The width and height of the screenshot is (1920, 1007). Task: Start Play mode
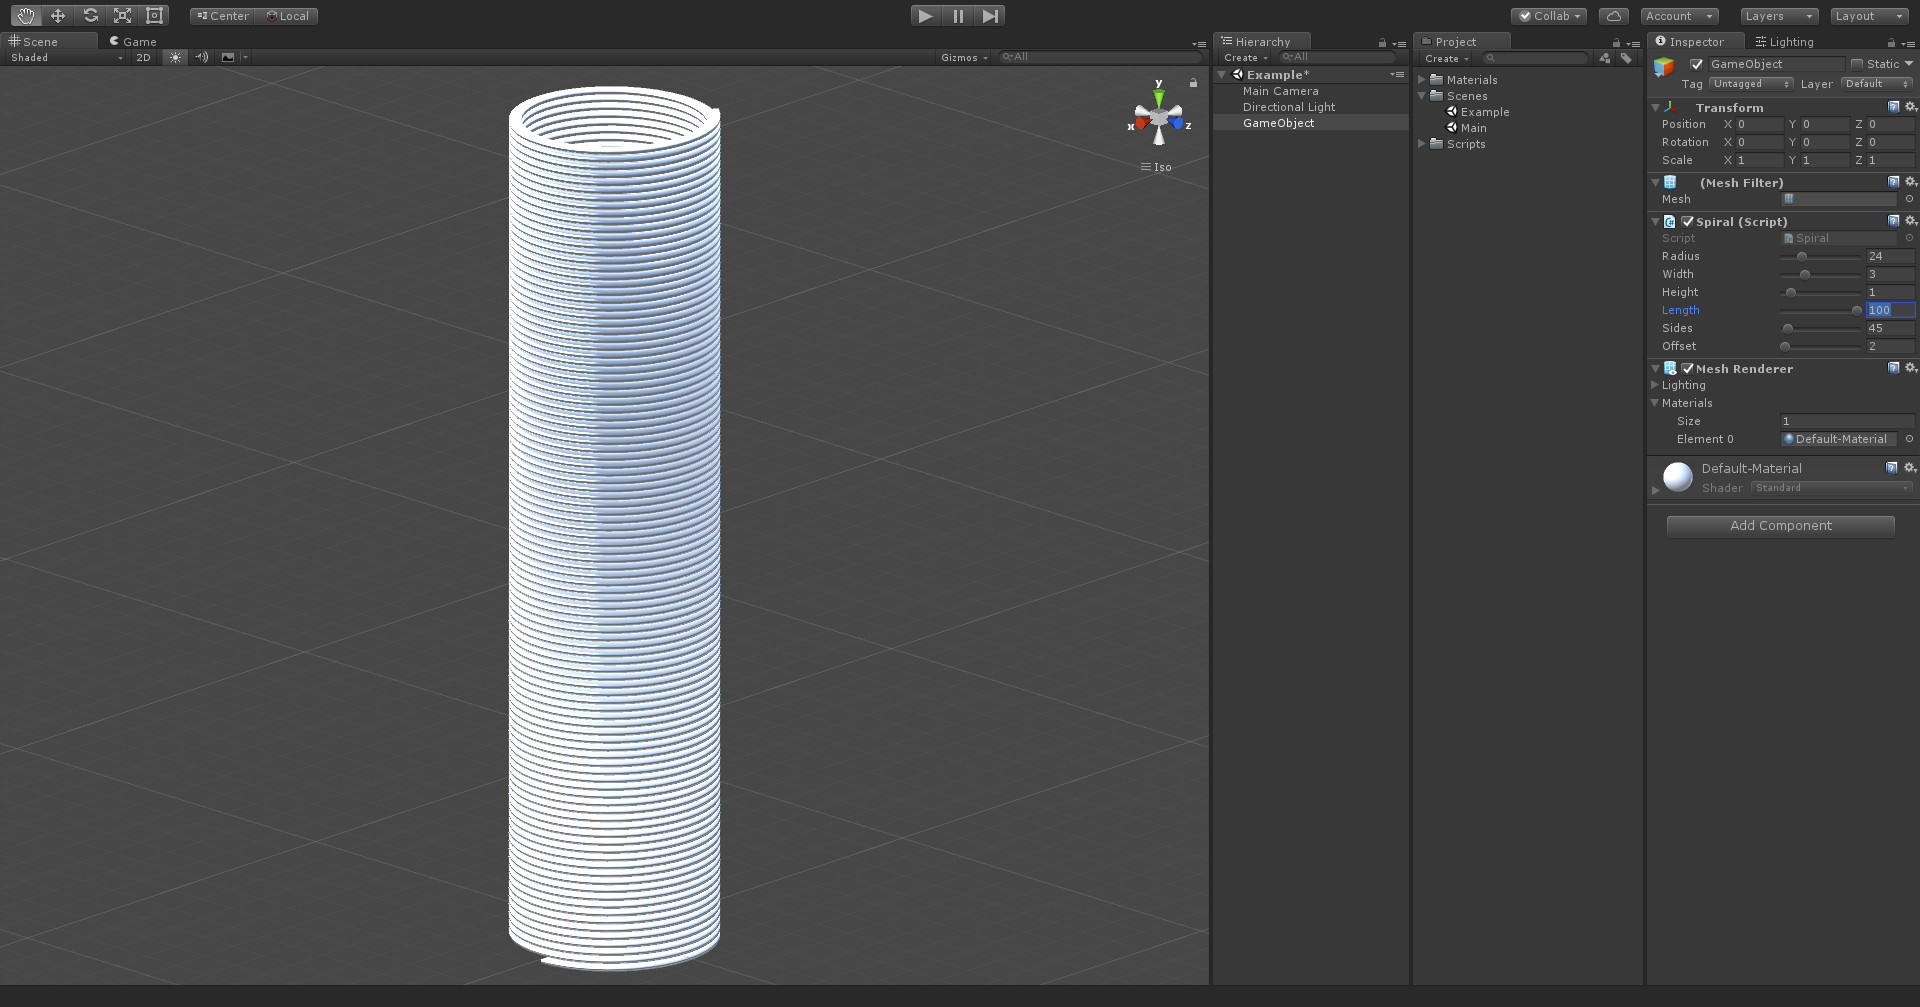click(925, 16)
